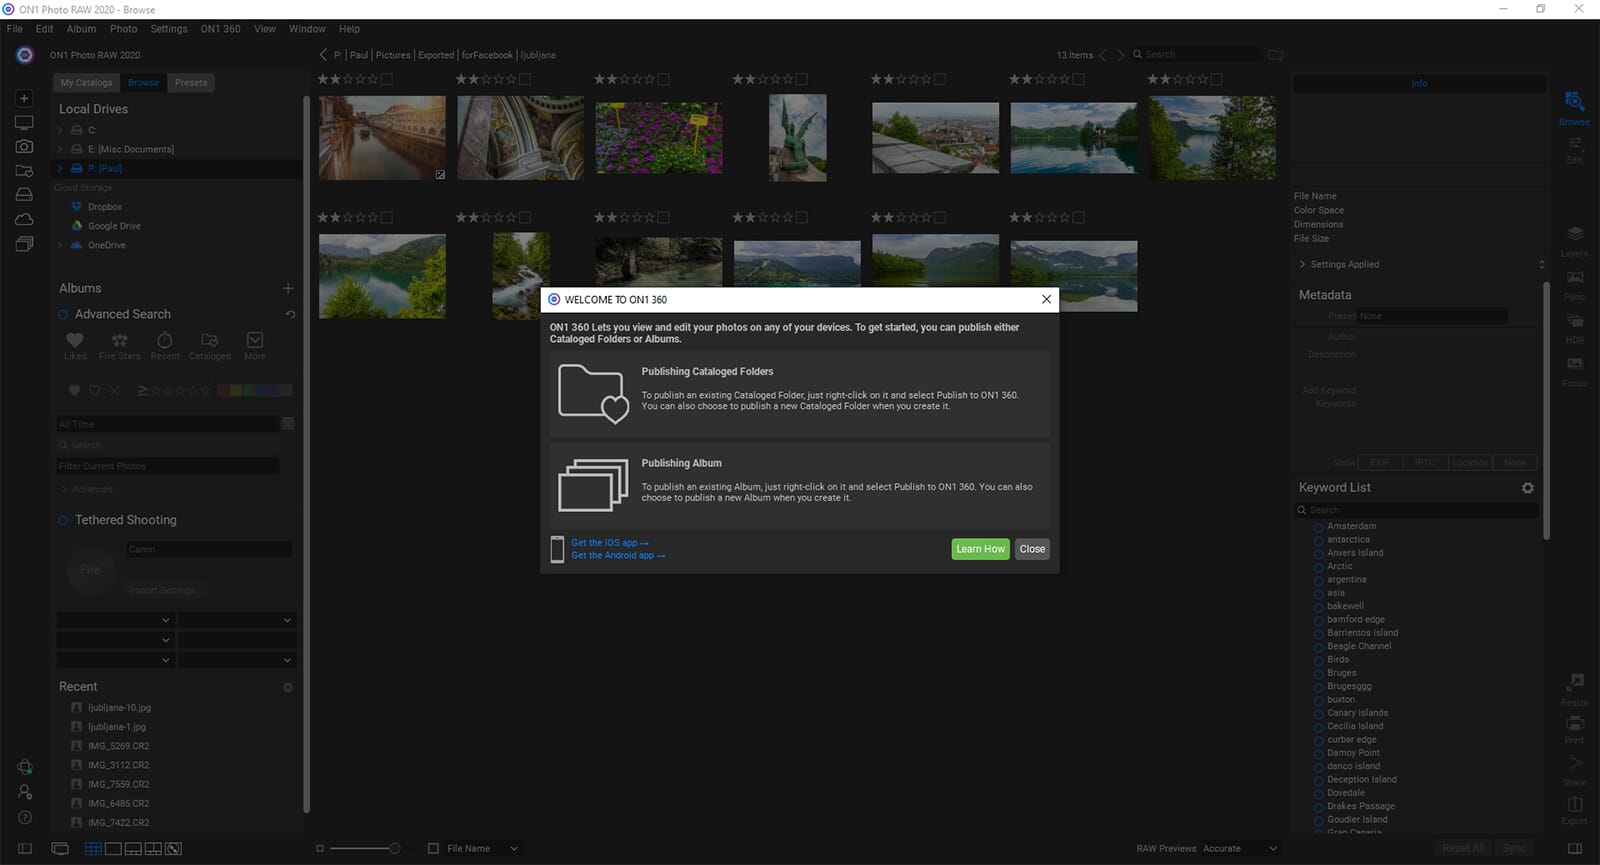
Task: Expand the Settings Applied section
Action: coord(1302,264)
